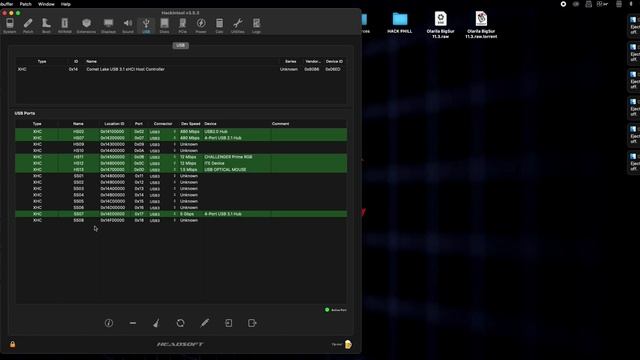640x360 pixels.
Task: Select the Comet Lake USB 3.1 xHCI controller row
Action: coord(181,69)
